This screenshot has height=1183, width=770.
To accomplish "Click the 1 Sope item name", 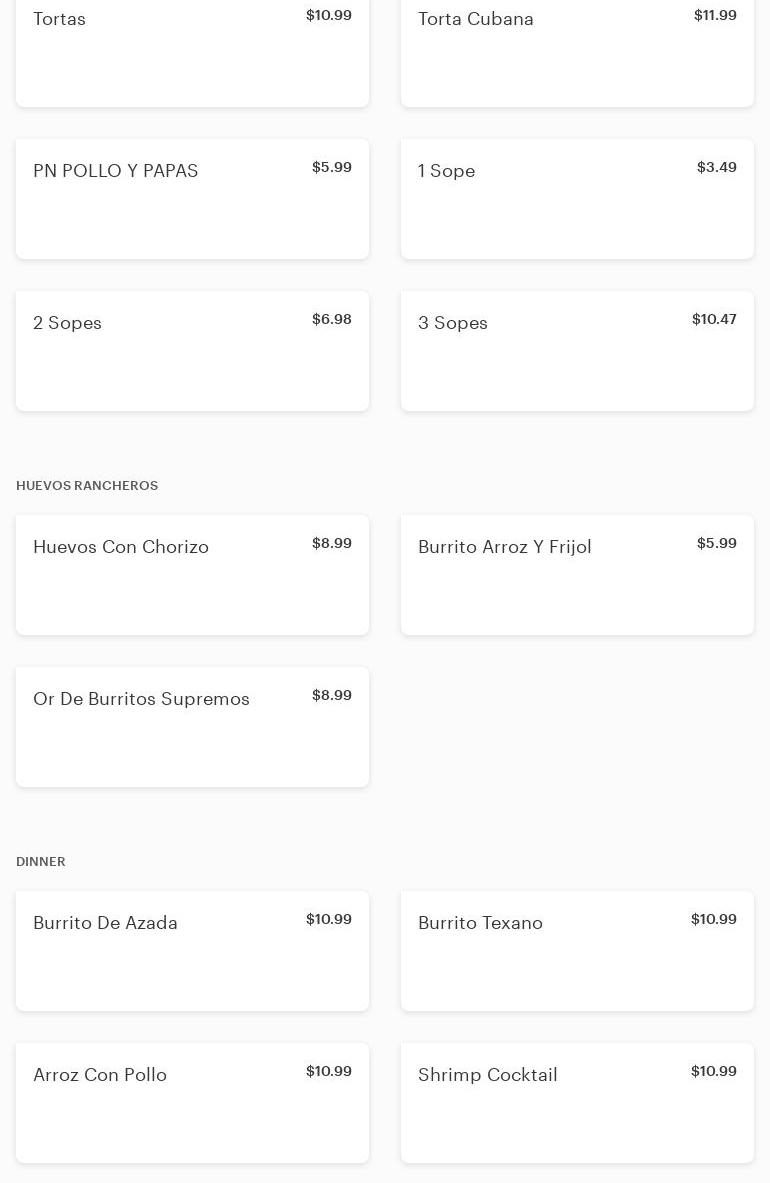I will 446,171.
